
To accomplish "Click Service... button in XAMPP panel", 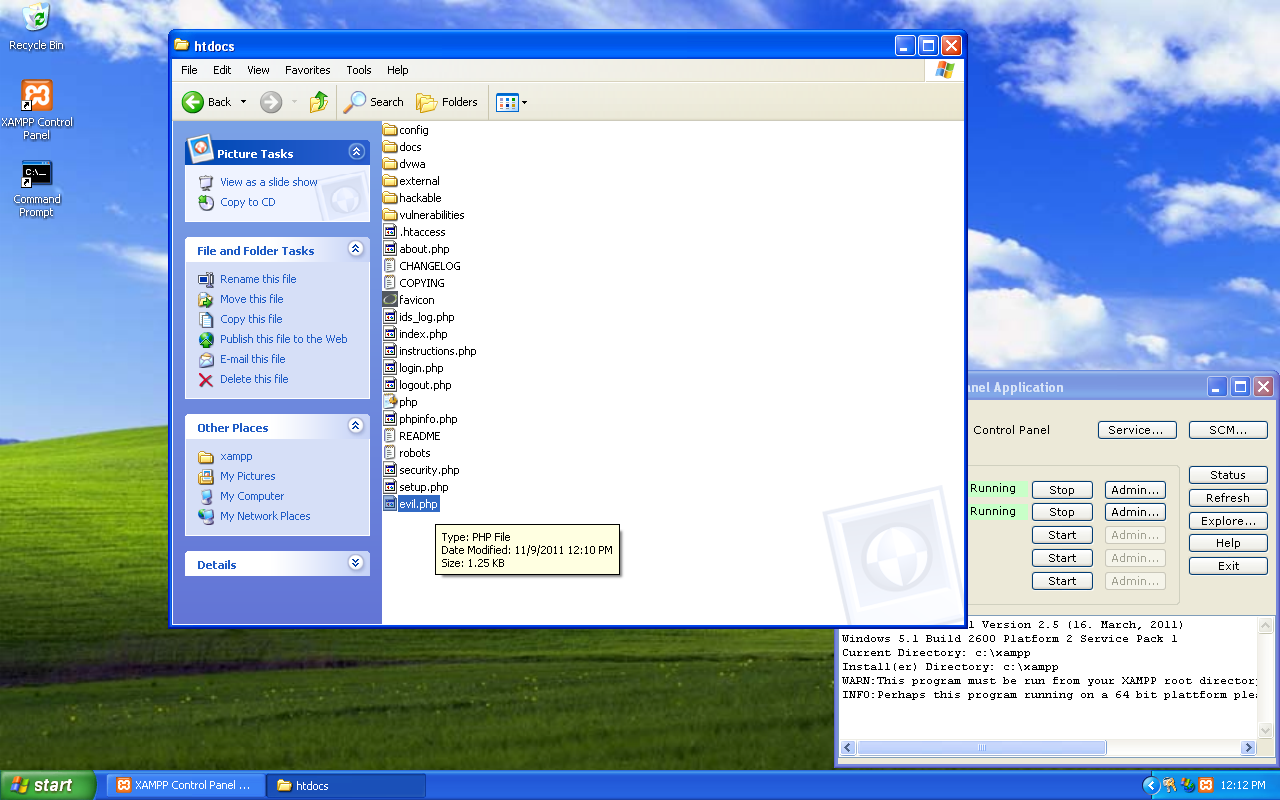I will (1136, 430).
